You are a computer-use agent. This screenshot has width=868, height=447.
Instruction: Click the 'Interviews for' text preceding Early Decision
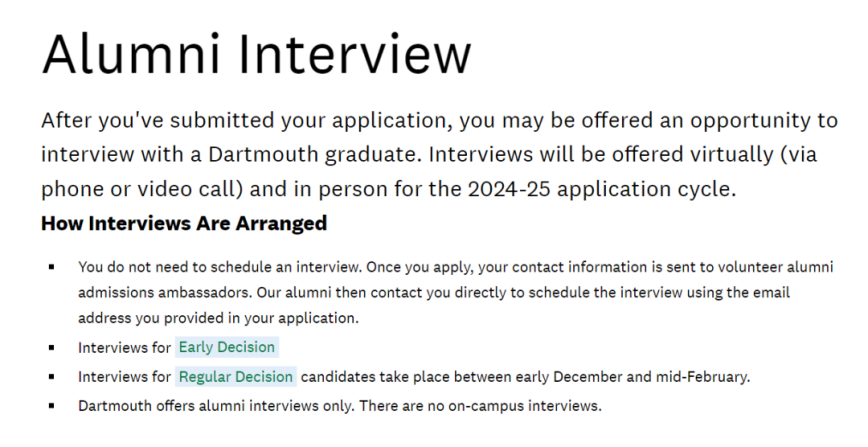pyautogui.click(x=125, y=348)
